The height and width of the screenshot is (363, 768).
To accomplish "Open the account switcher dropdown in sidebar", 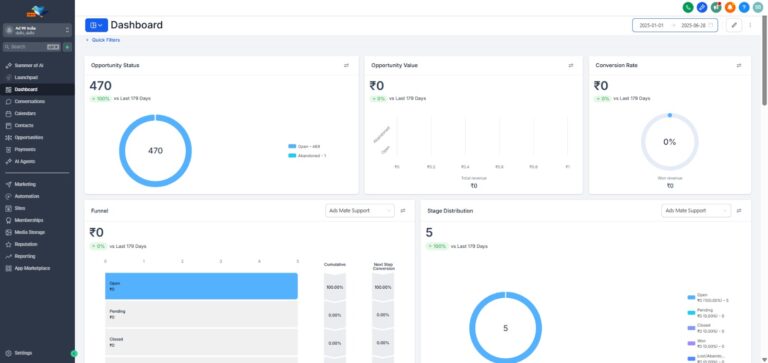I will tap(37, 30).
